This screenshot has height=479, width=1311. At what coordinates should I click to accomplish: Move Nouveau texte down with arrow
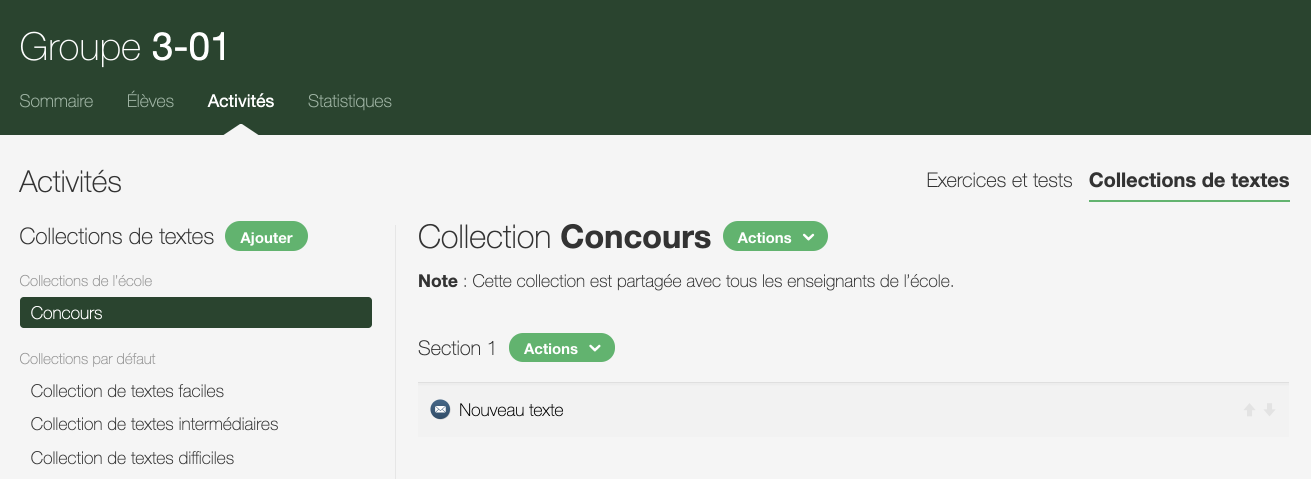point(1269,410)
